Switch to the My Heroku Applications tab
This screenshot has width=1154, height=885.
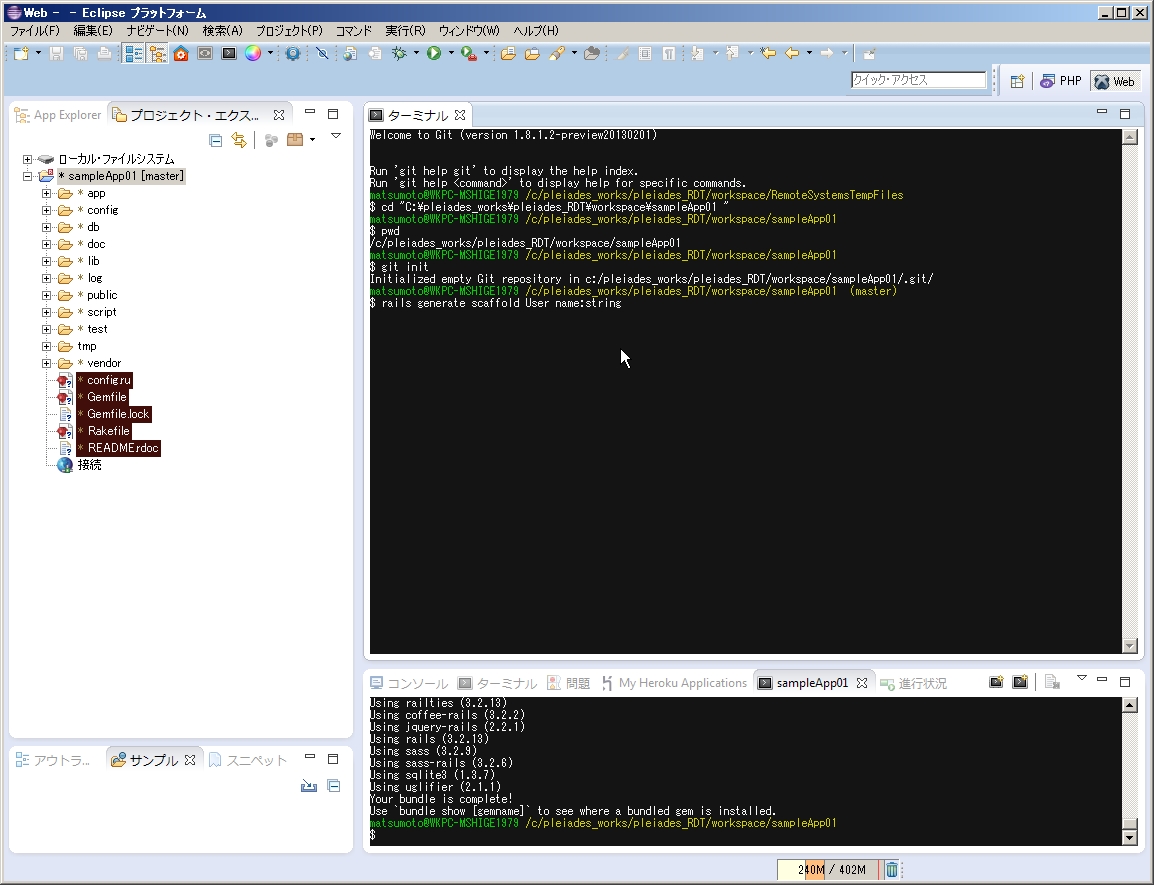(674, 683)
